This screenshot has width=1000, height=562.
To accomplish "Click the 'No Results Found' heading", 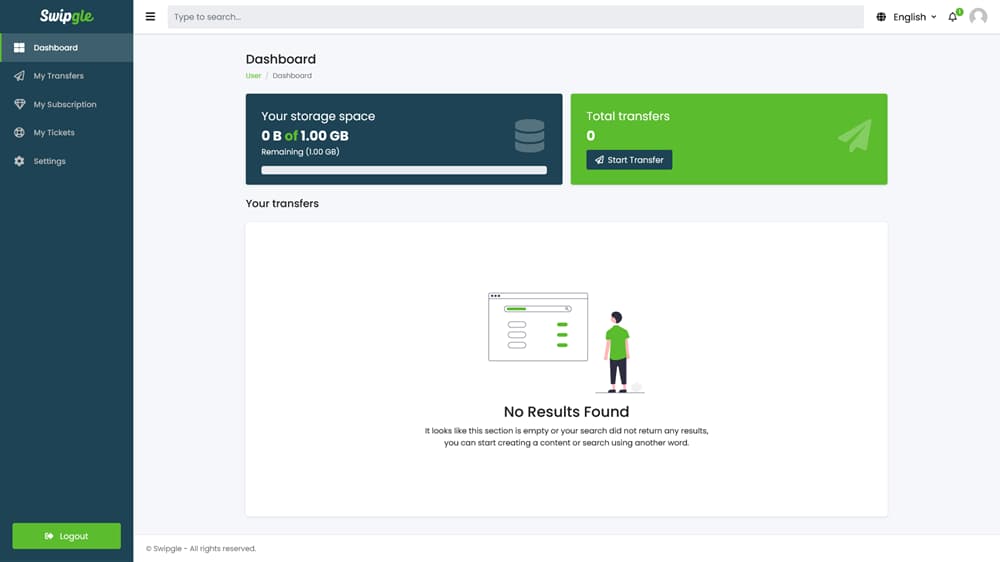I will click(x=566, y=411).
